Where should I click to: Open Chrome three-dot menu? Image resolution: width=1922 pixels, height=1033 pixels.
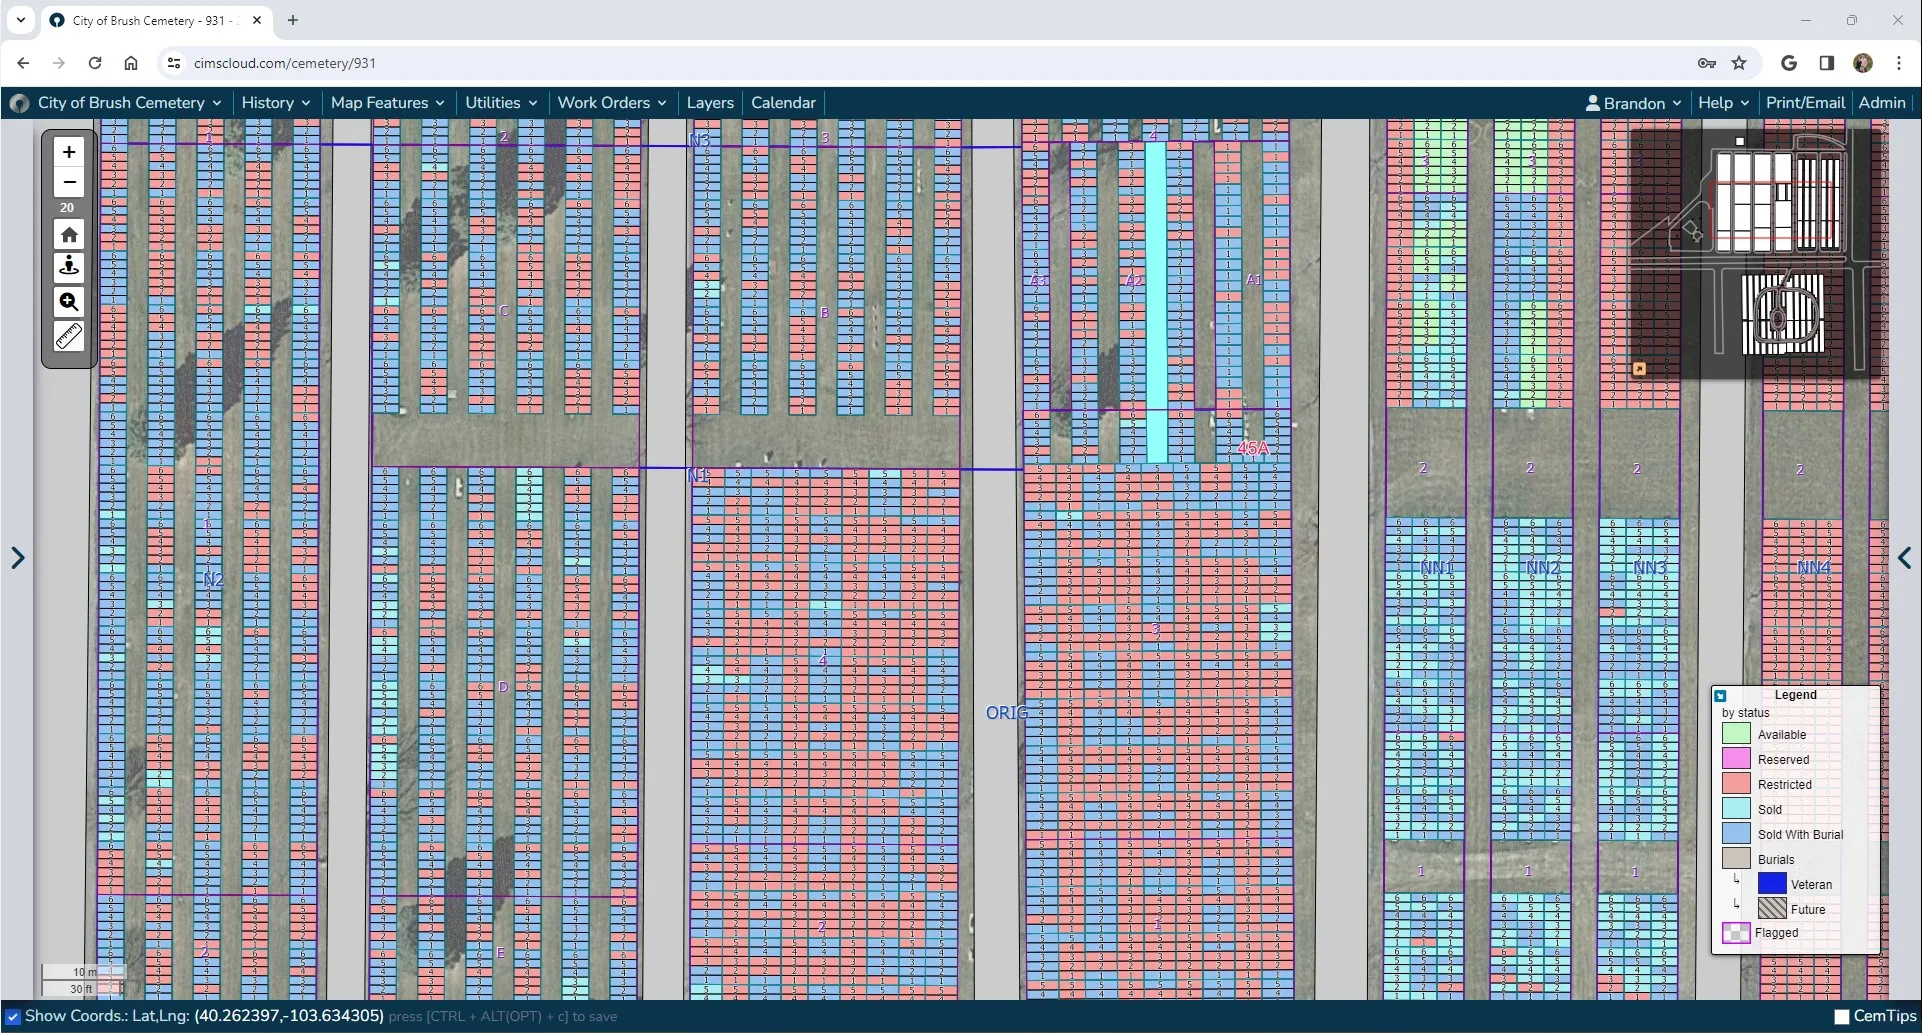coord(1899,63)
